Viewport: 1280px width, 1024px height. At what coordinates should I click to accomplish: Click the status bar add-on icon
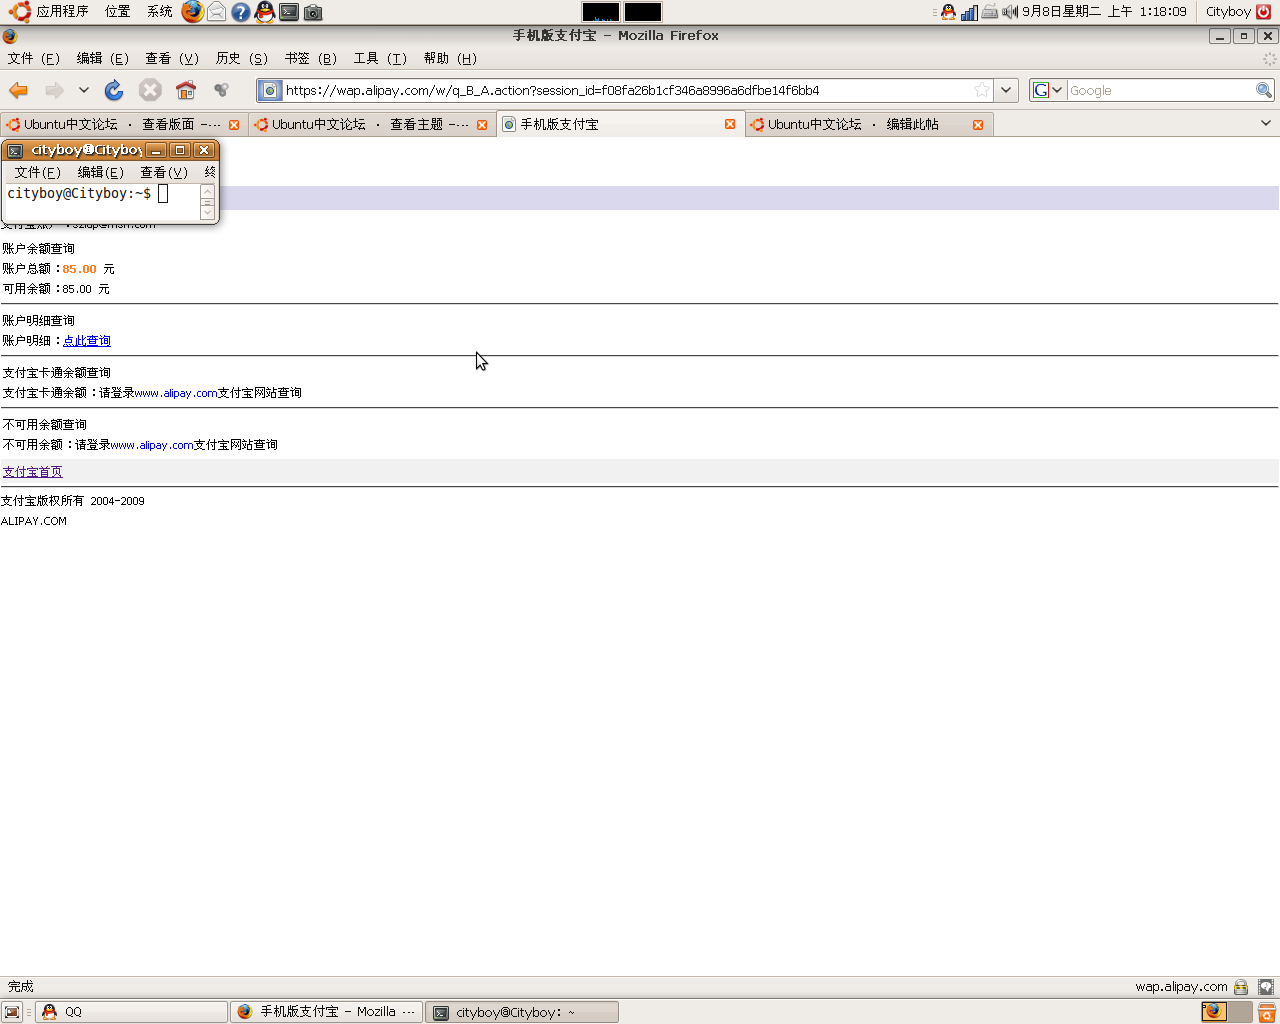1266,987
